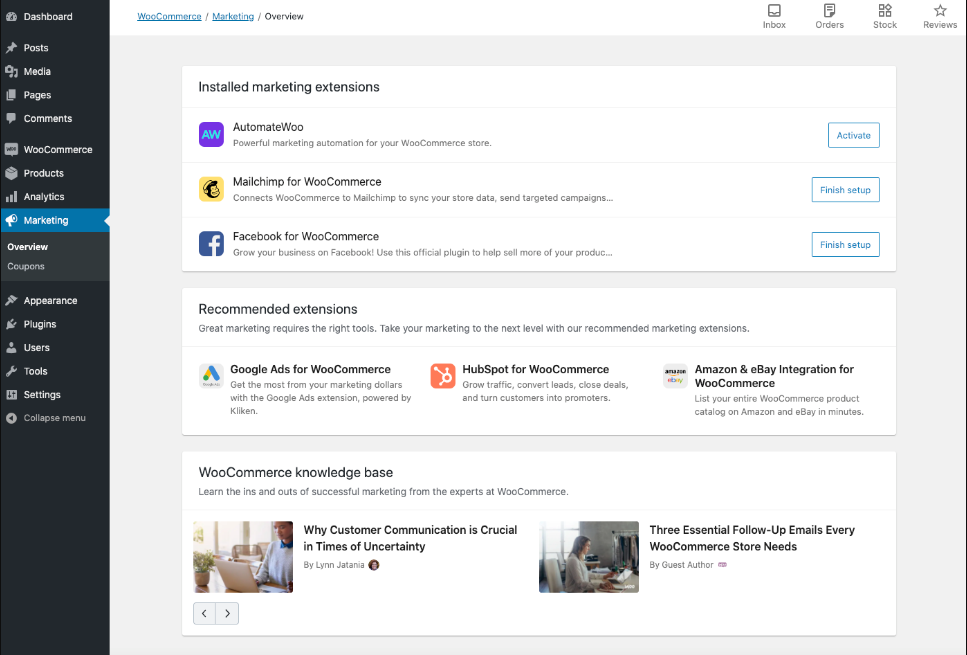Click the AutomateWoo extension name
This screenshot has width=967, height=655.
click(268, 127)
